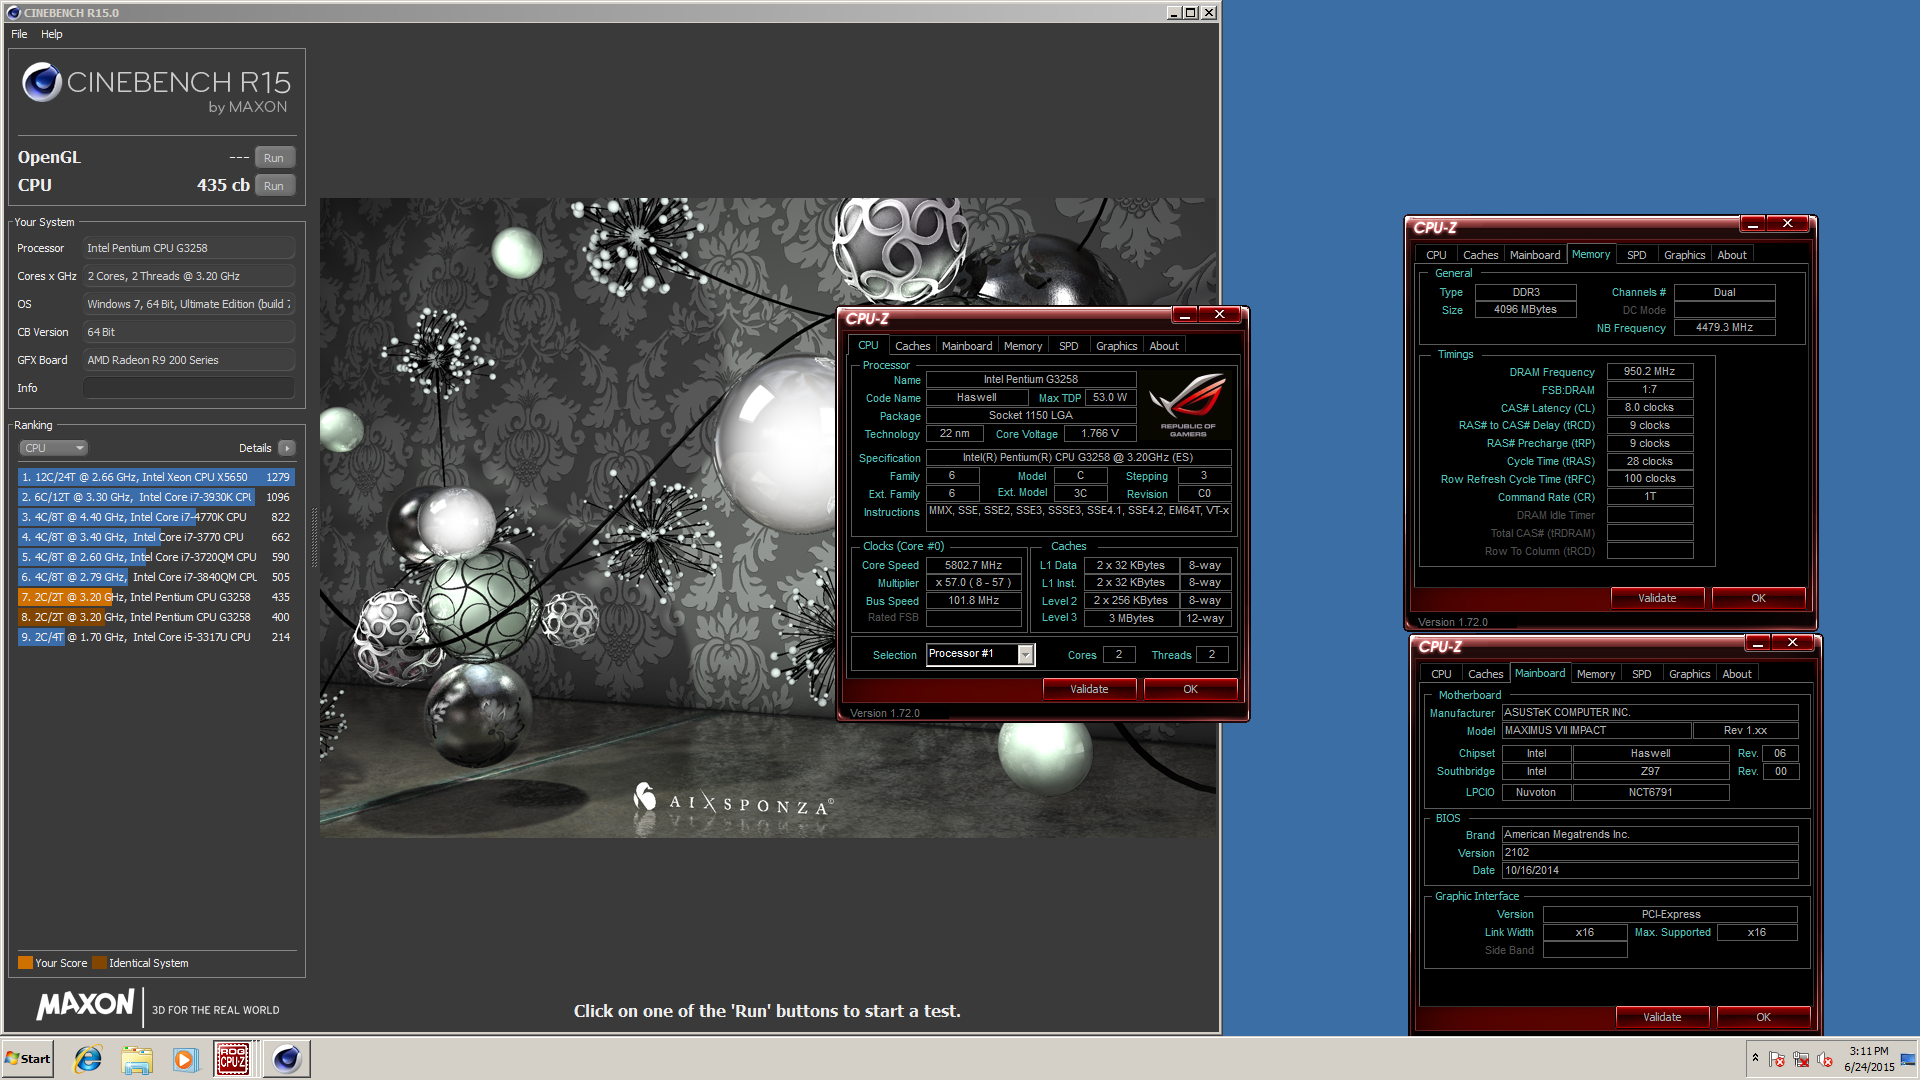The image size is (1920, 1080).
Task: Select ranking entry Intel Core i7-3770
Action: pos(156,537)
